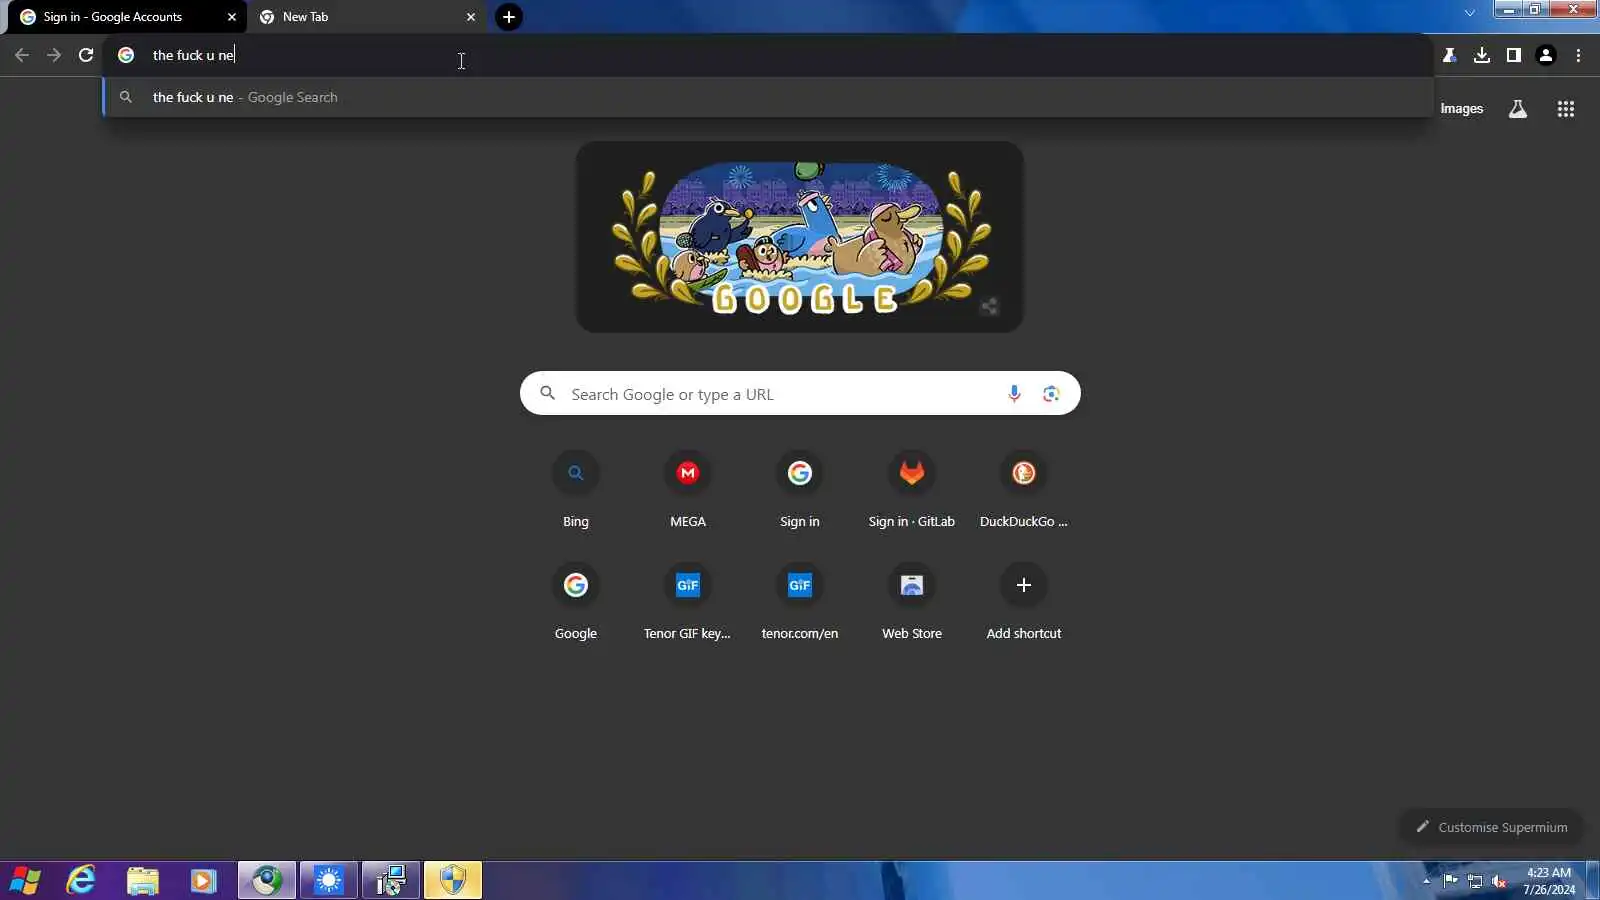The height and width of the screenshot is (900, 1600).
Task: Open the tenor.com/en shortcut
Action: 800,602
